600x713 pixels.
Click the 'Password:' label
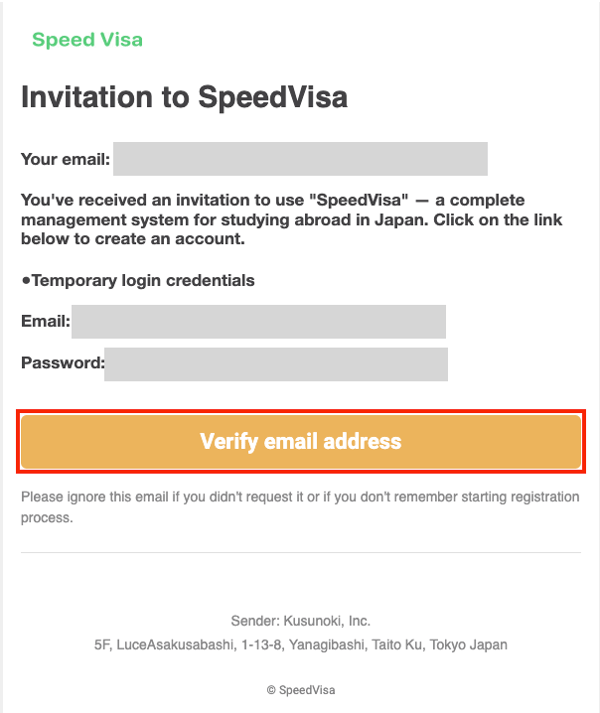63,362
